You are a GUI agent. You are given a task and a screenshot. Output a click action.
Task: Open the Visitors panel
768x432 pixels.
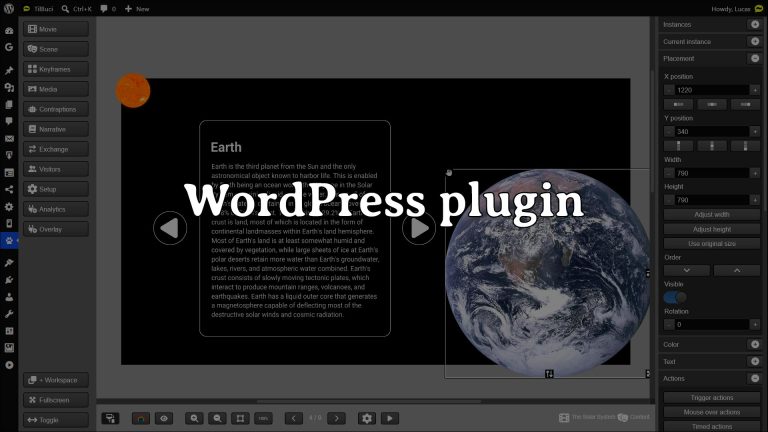coord(55,169)
